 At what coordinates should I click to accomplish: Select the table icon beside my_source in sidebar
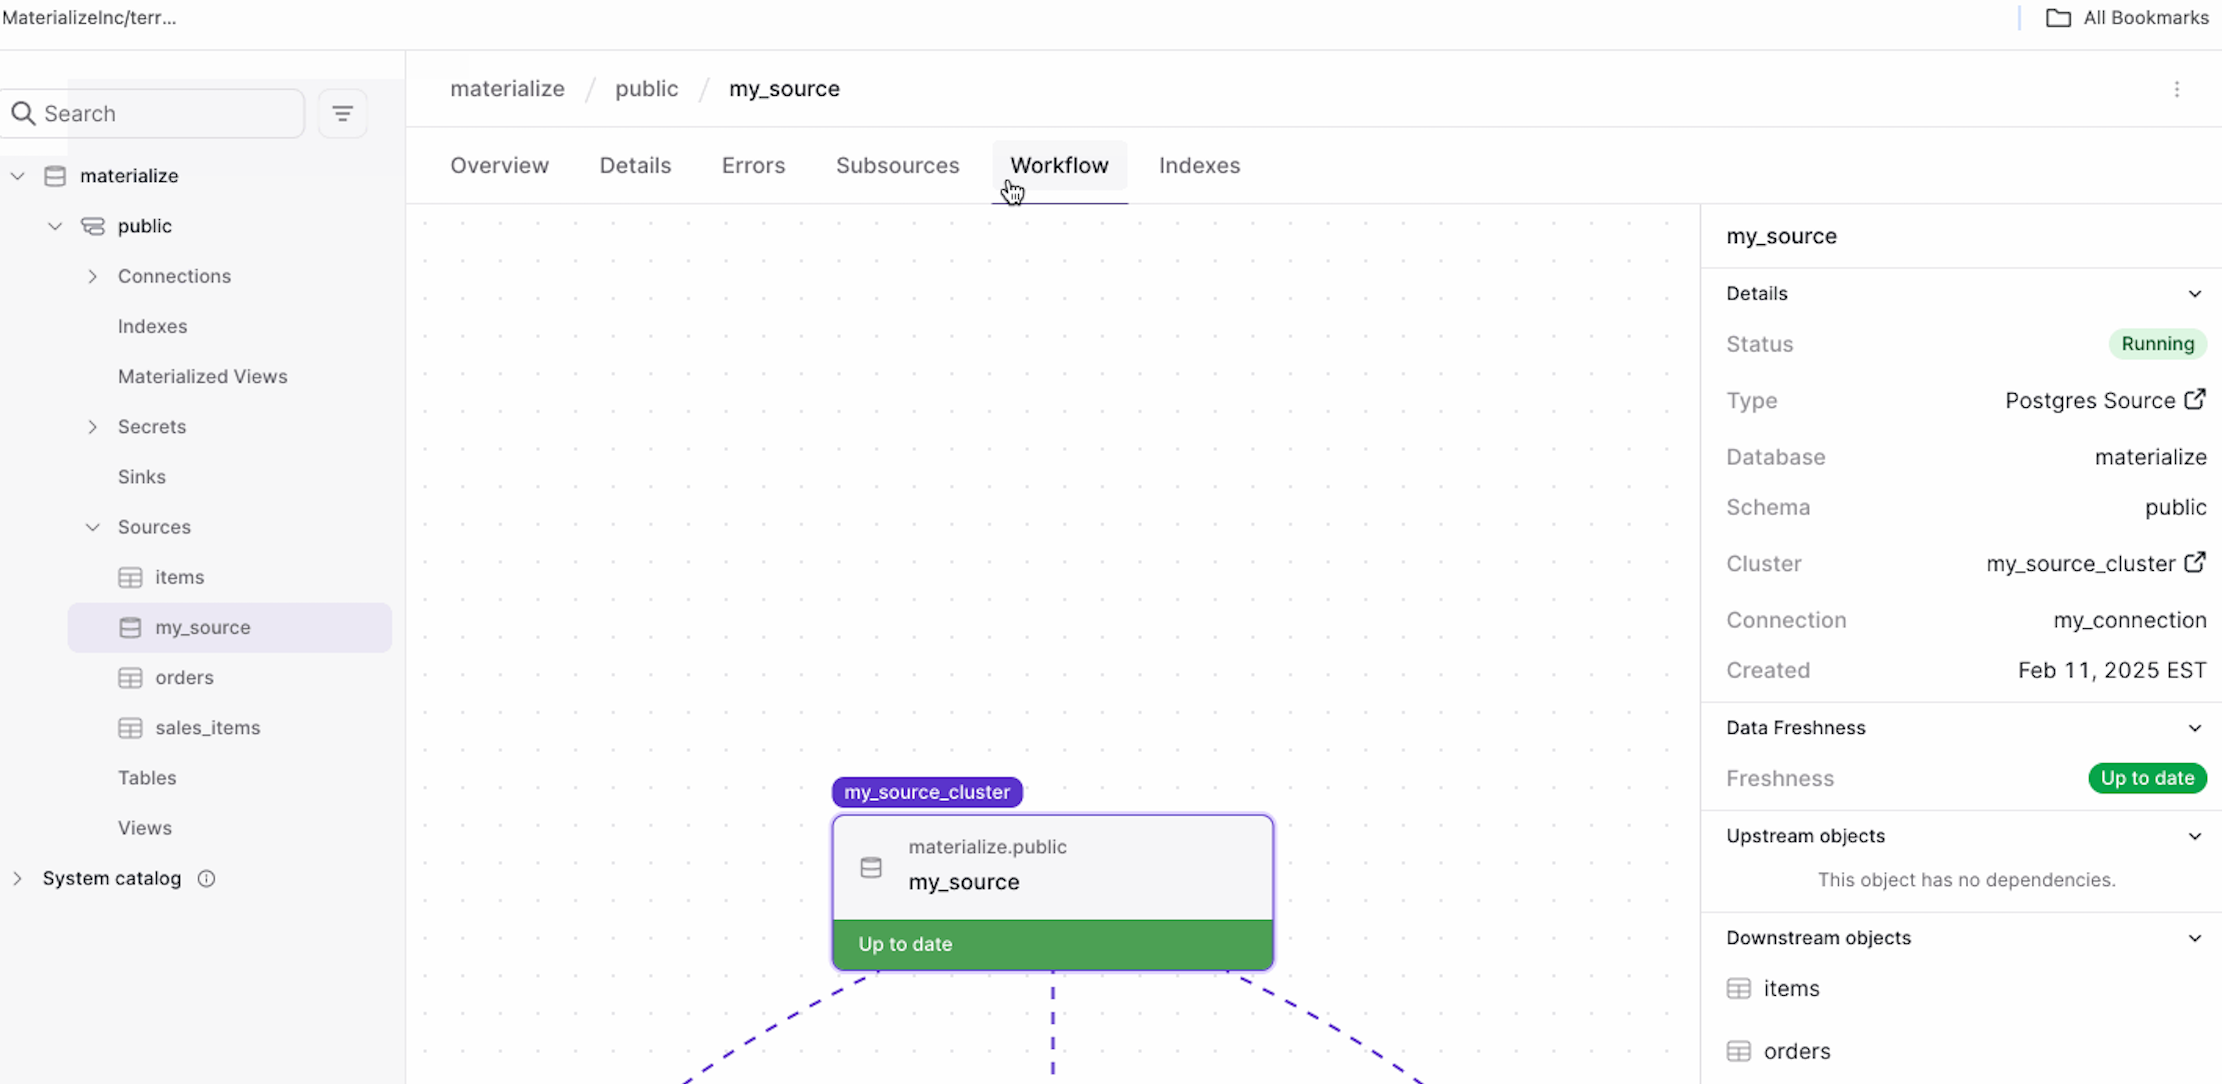pos(130,627)
